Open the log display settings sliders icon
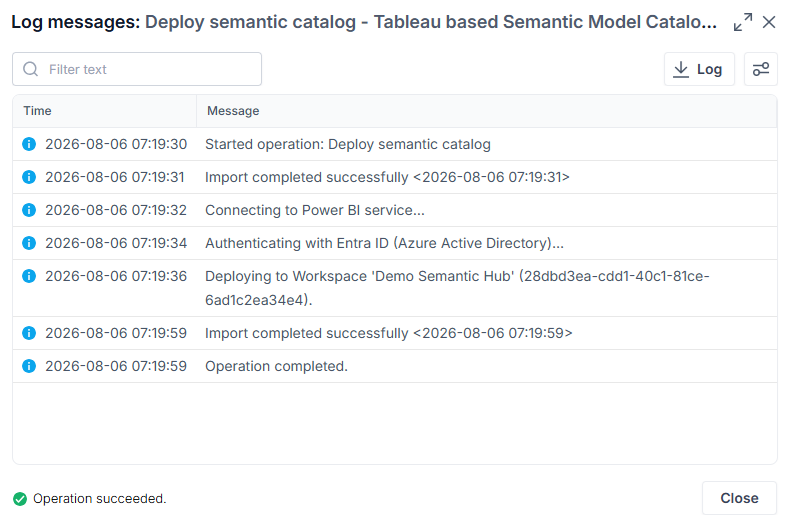Viewport: 789px width, 524px height. click(x=761, y=69)
